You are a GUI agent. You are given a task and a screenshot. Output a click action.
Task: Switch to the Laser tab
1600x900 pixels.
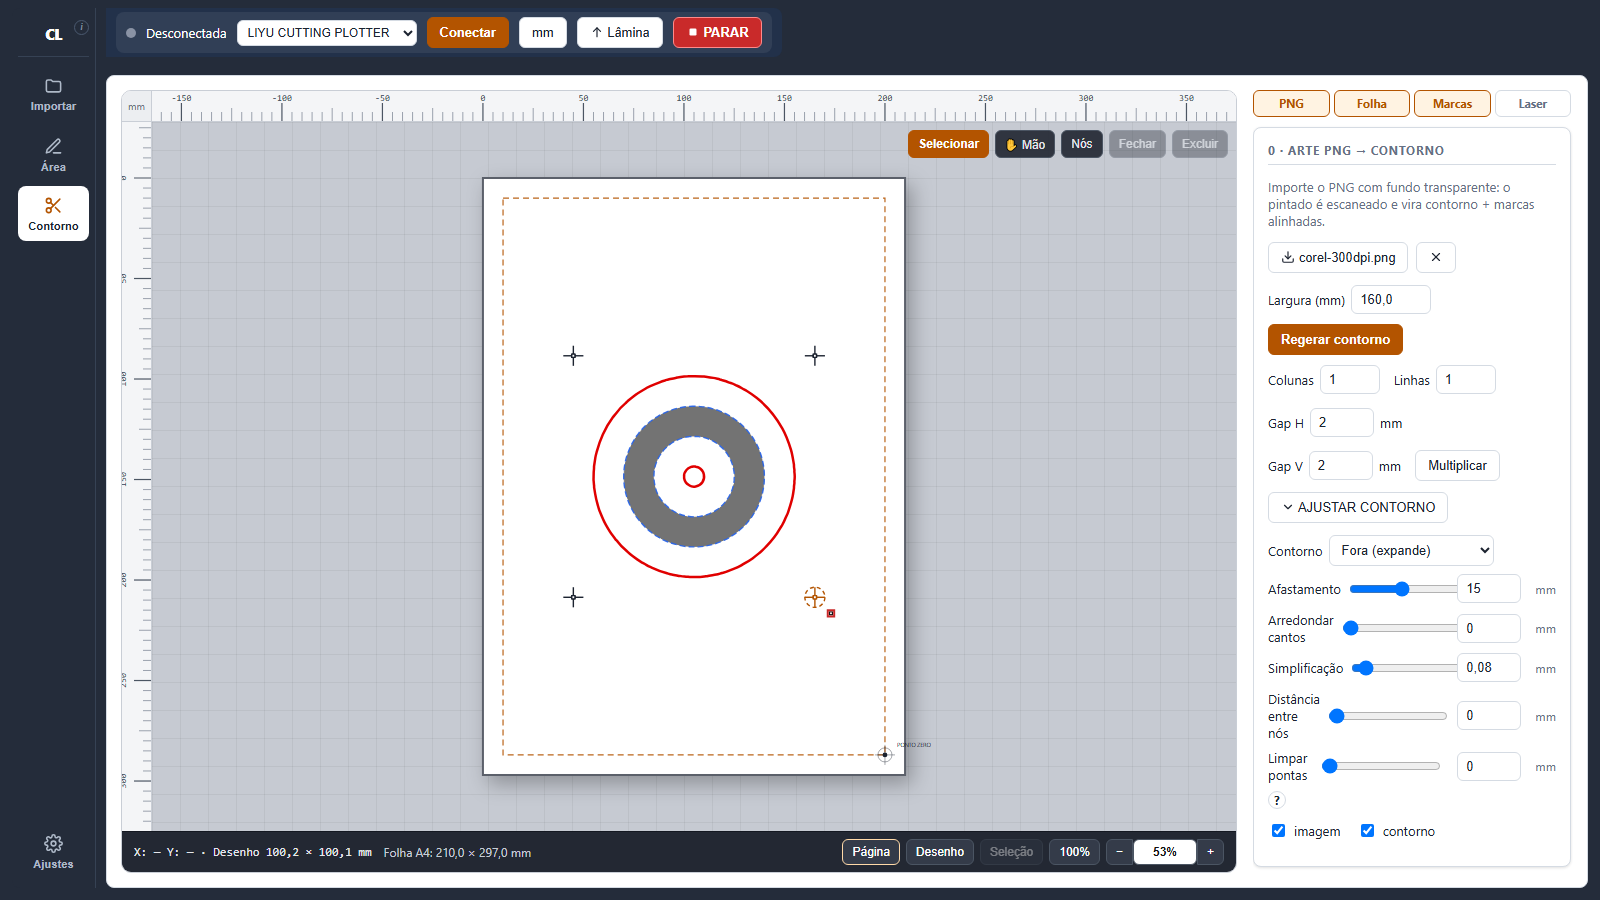coord(1532,104)
